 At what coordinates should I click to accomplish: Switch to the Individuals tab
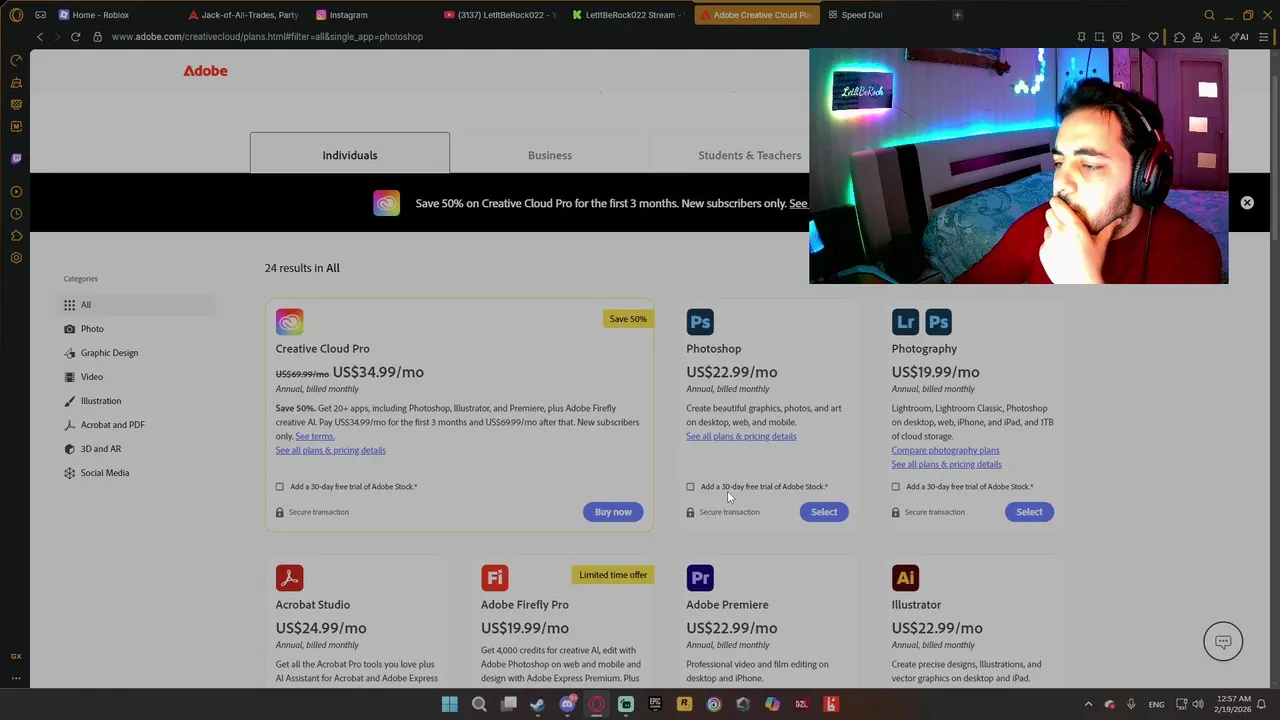click(350, 155)
